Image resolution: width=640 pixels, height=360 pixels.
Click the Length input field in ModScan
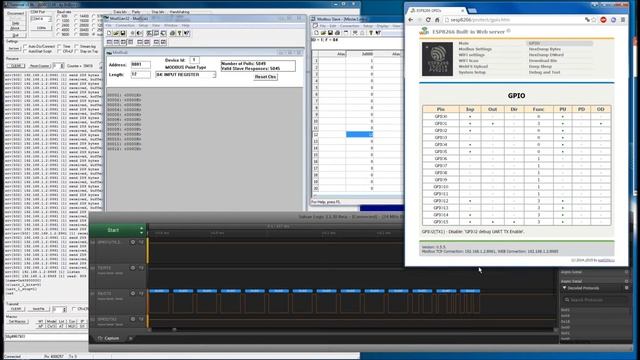140,74
